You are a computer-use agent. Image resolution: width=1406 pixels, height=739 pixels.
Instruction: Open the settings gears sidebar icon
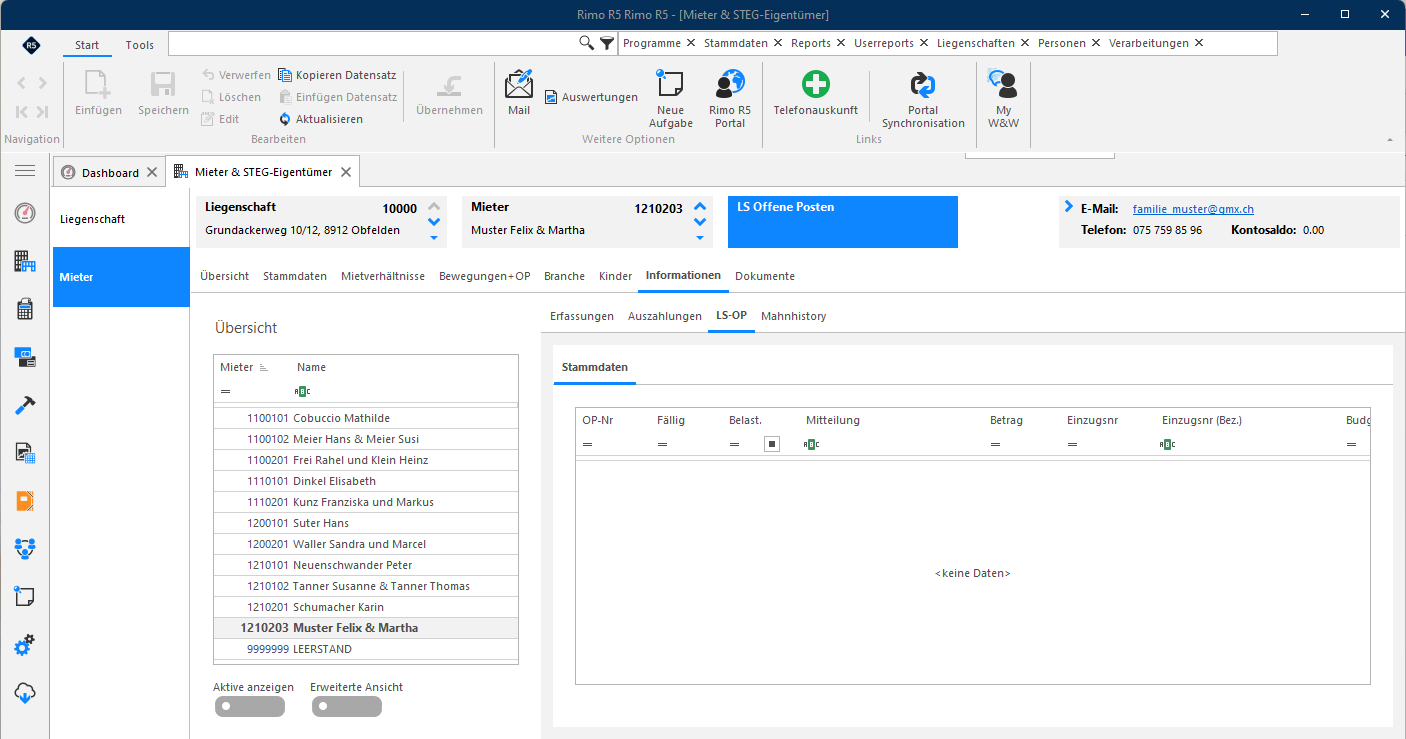pyautogui.click(x=25, y=645)
